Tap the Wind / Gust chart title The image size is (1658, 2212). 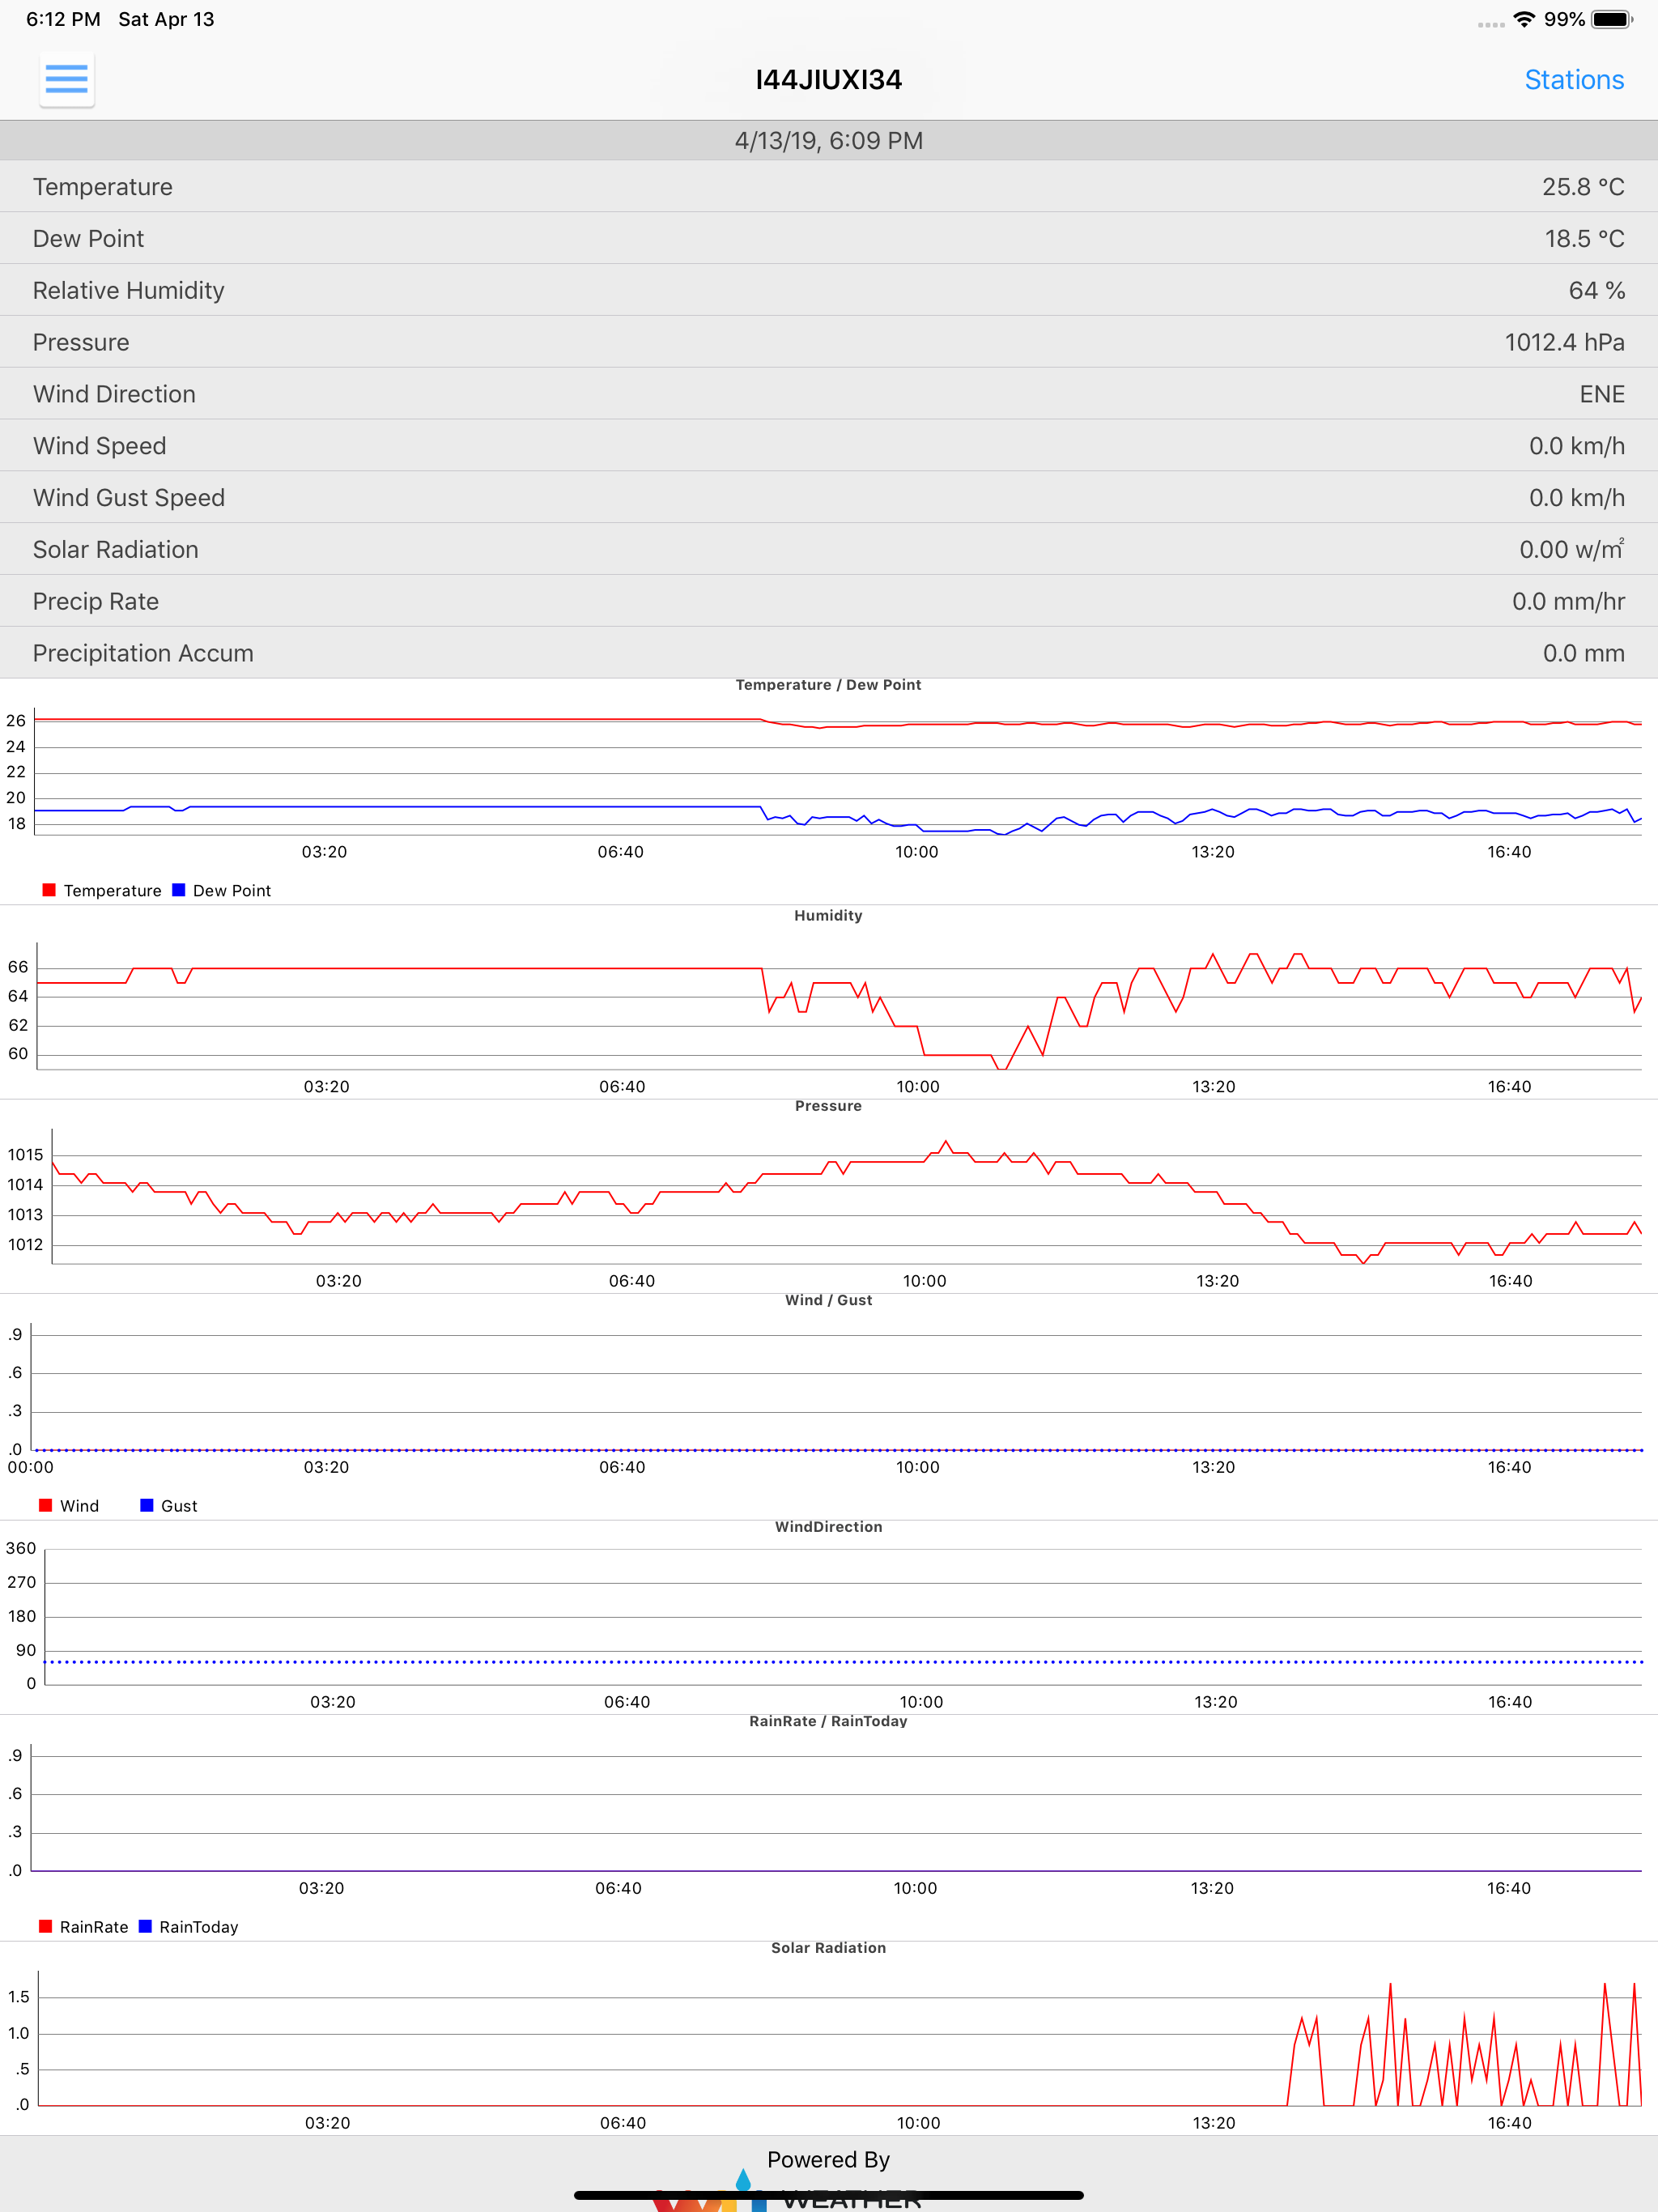[x=828, y=1300]
